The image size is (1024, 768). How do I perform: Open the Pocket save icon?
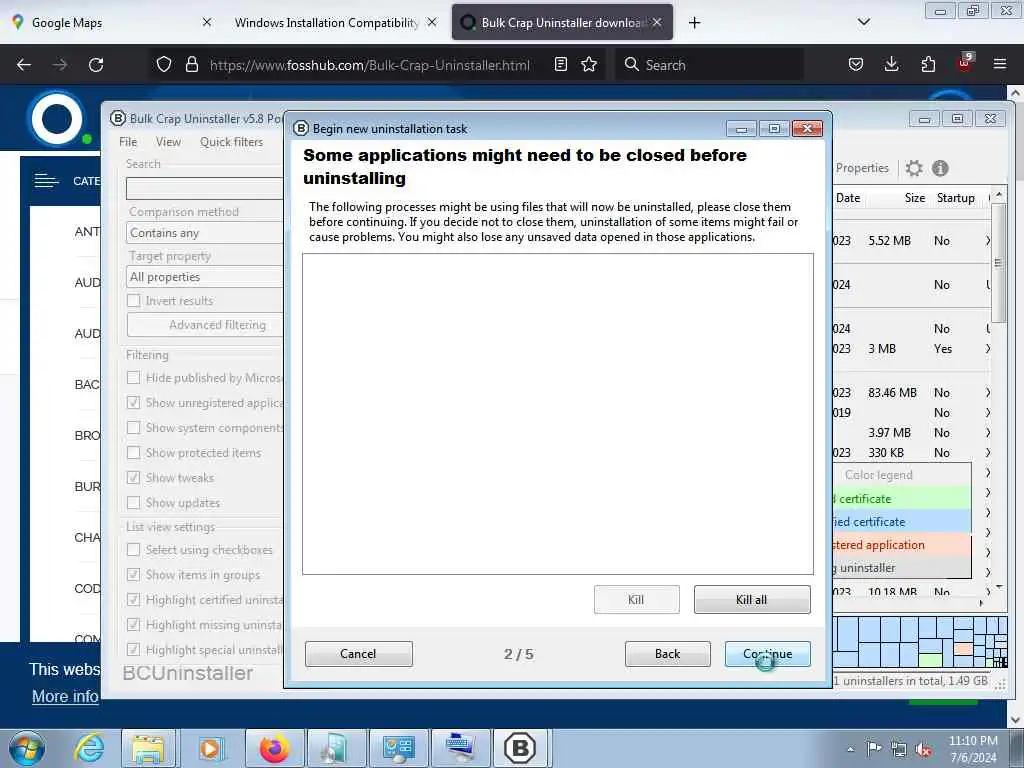tap(856, 65)
